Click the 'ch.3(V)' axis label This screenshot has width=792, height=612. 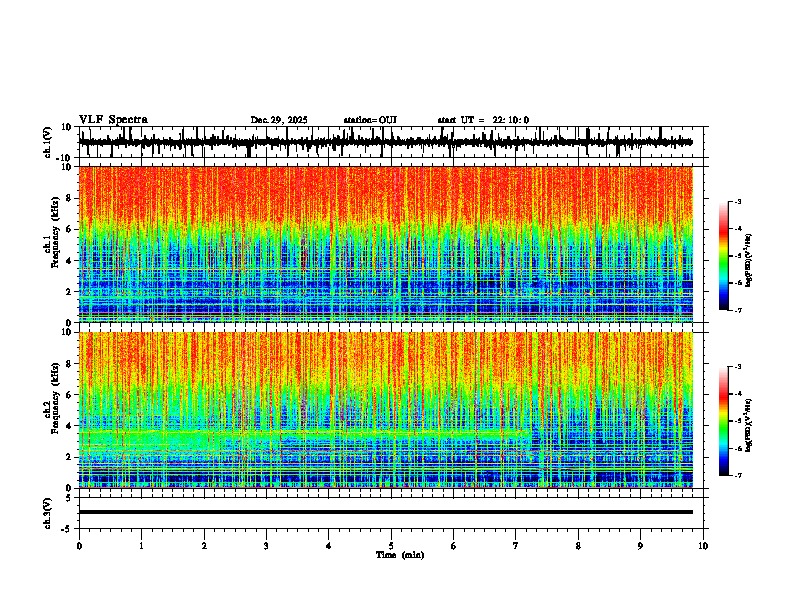[48, 513]
